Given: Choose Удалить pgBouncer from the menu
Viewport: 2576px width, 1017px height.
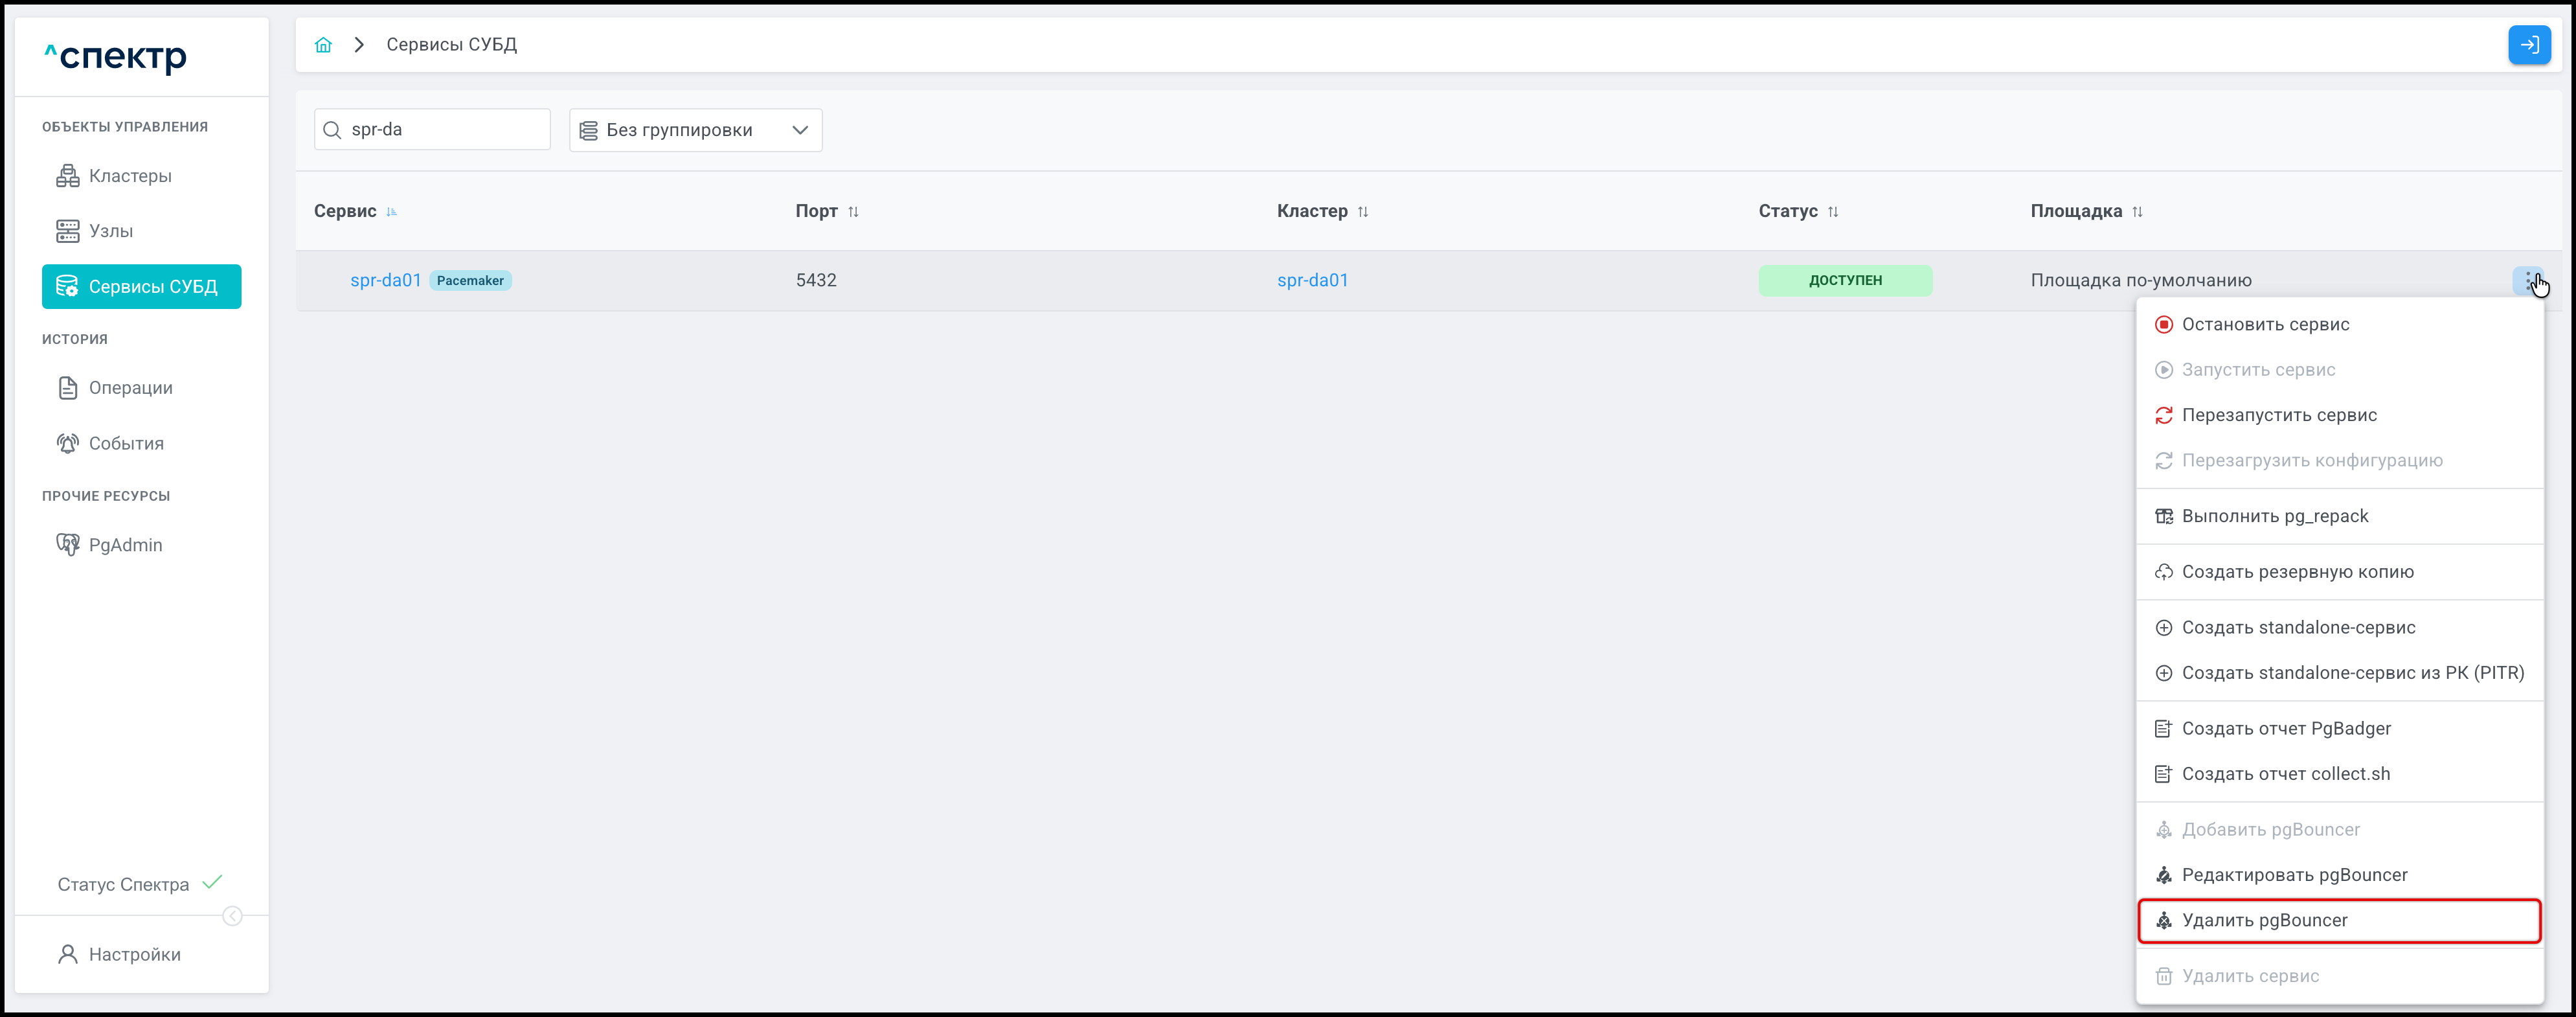Looking at the screenshot, I should (2264, 920).
